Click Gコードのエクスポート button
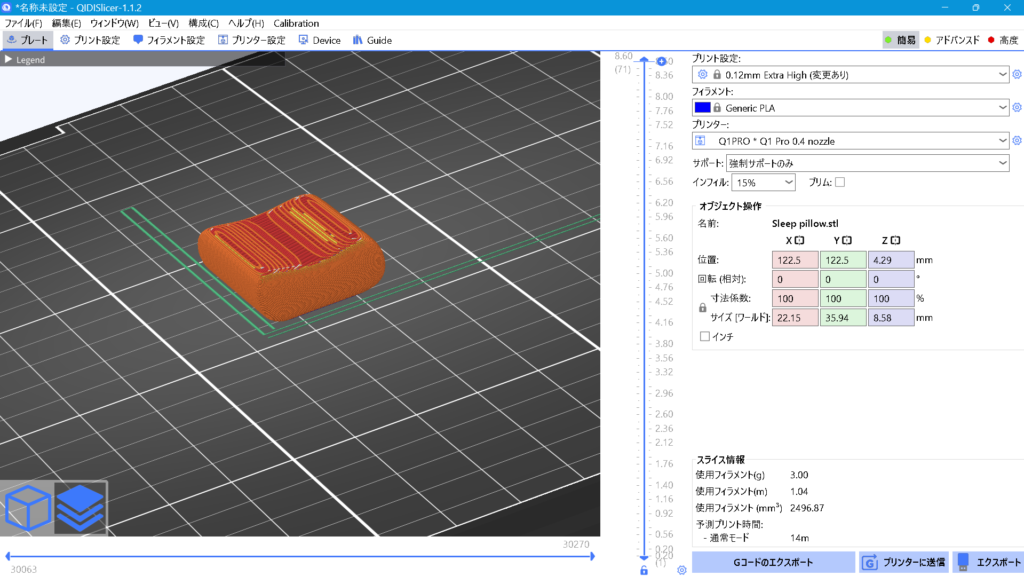Image resolution: width=1024 pixels, height=576 pixels. tap(773, 562)
